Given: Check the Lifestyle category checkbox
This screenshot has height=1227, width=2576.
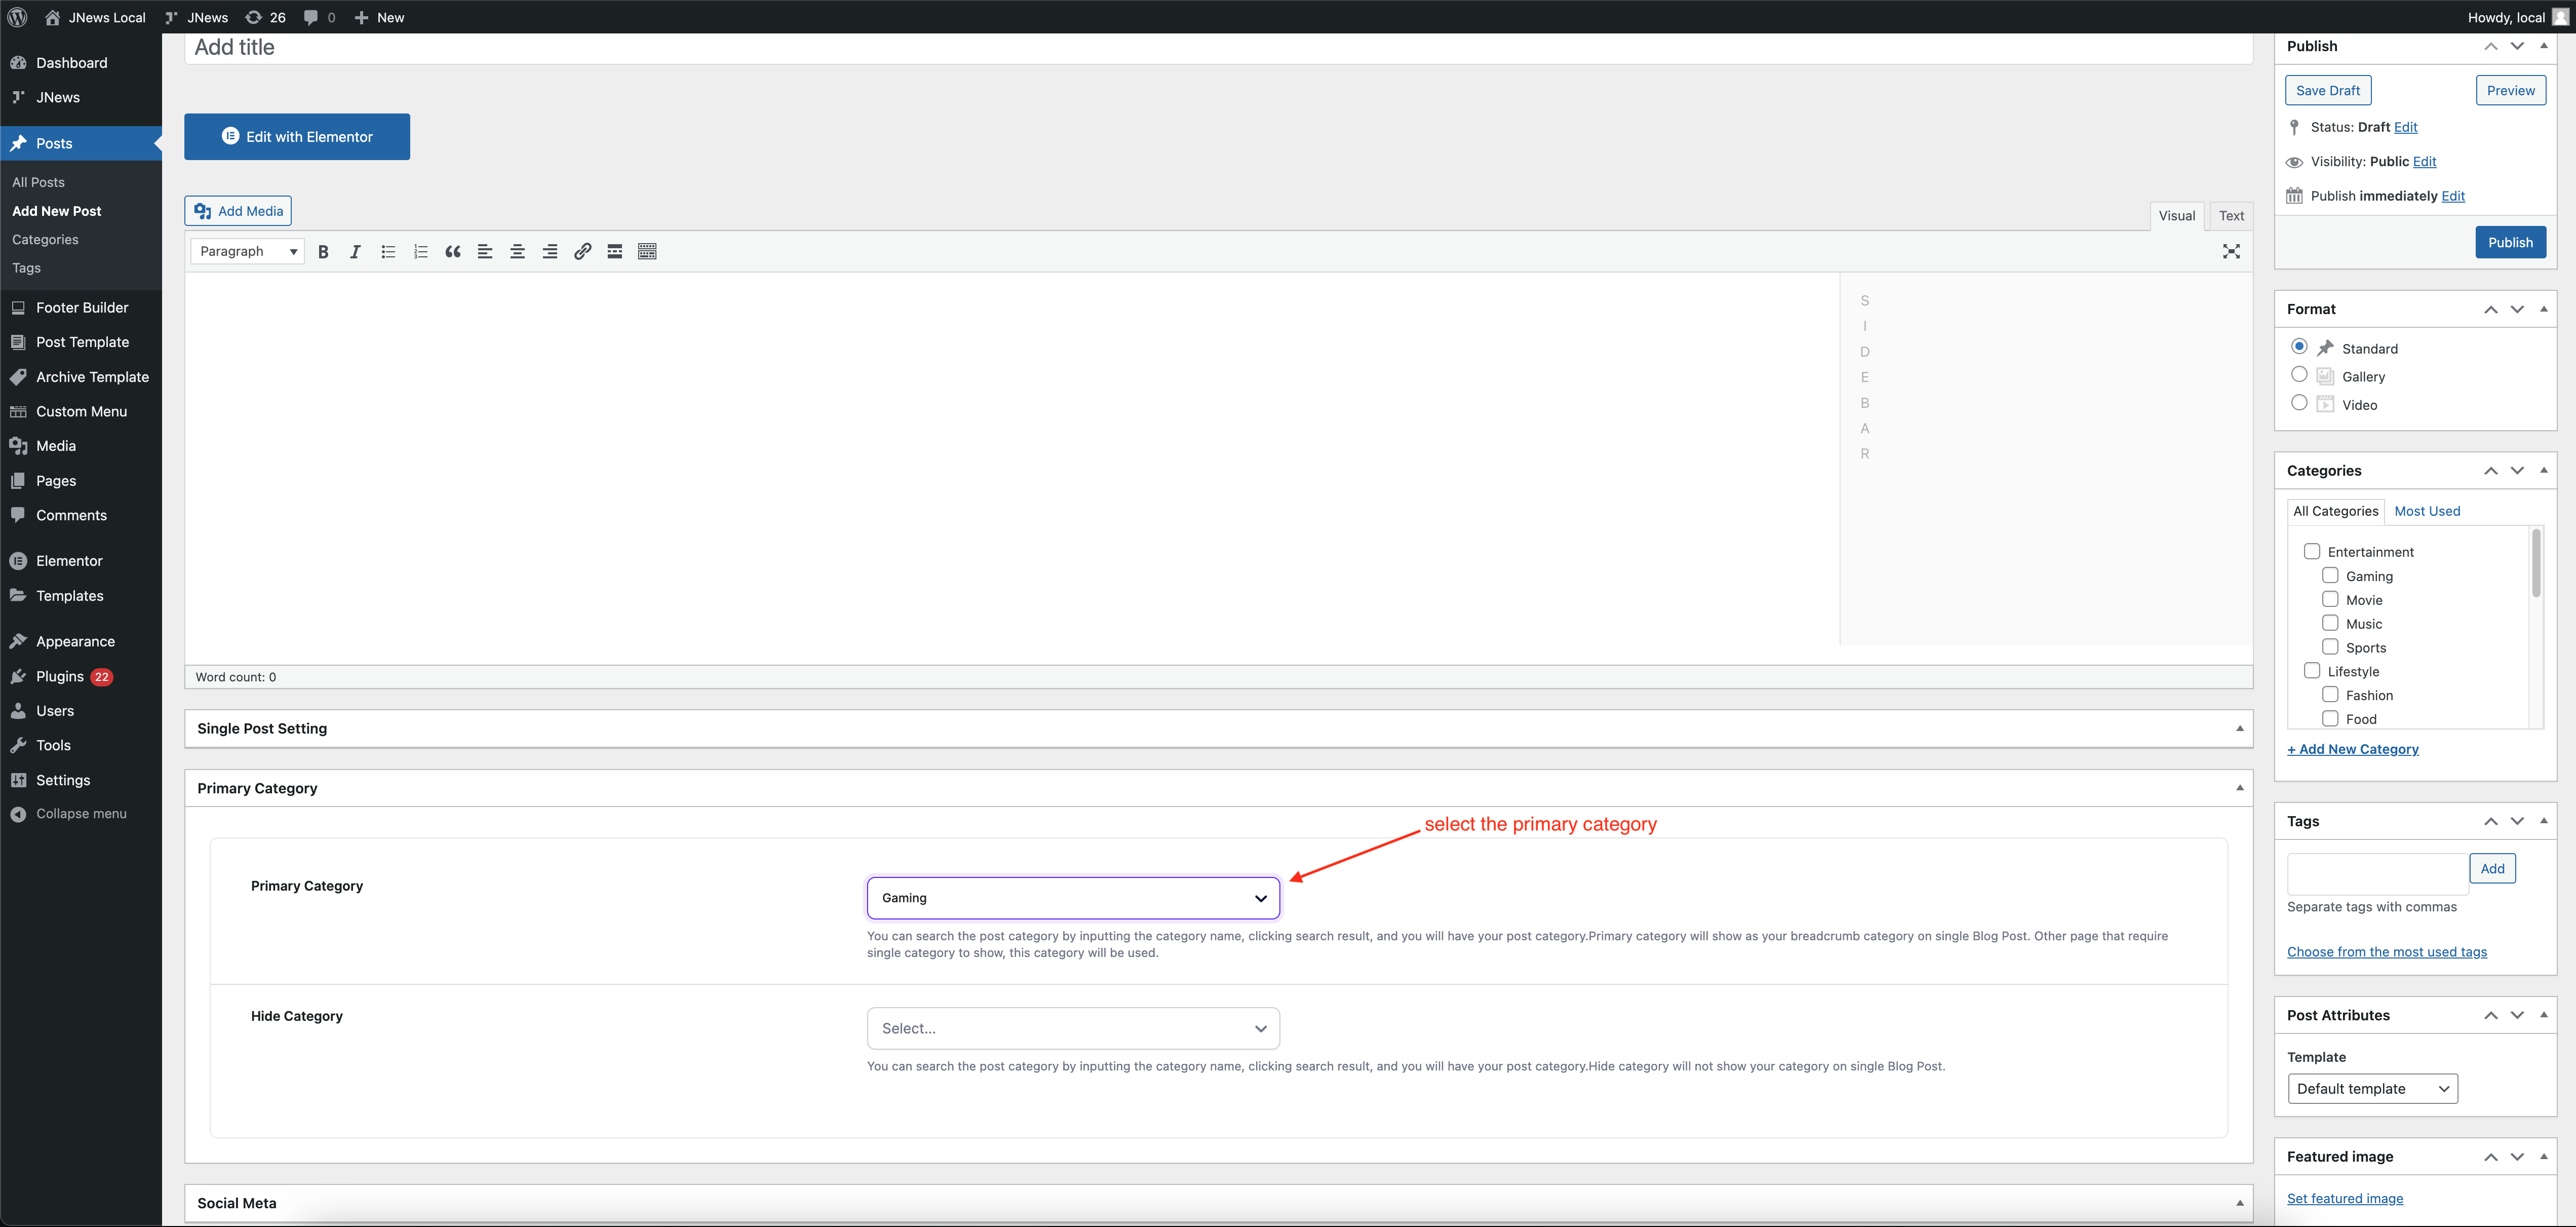Looking at the screenshot, I should pyautogui.click(x=2312, y=671).
